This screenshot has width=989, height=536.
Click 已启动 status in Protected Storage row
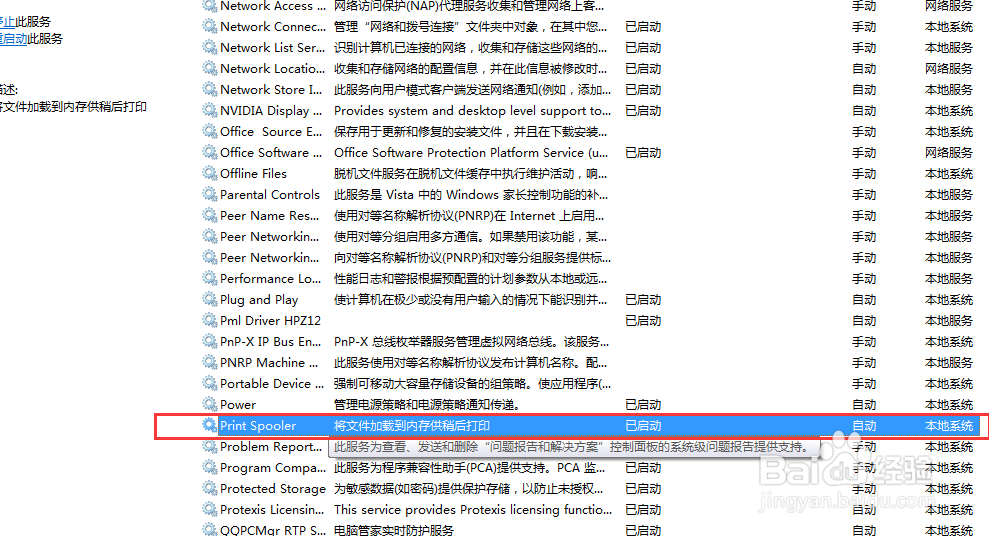pos(643,489)
